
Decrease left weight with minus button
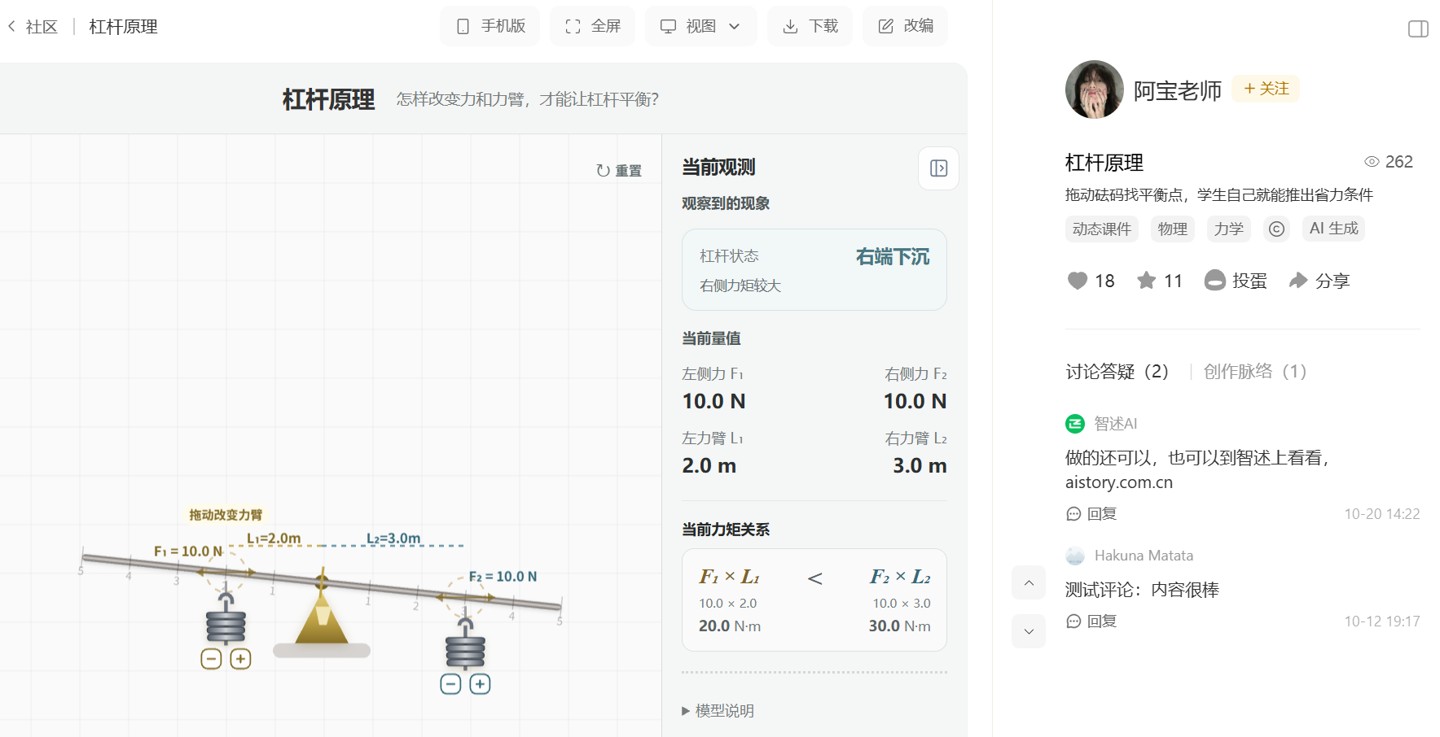pyautogui.click(x=211, y=659)
